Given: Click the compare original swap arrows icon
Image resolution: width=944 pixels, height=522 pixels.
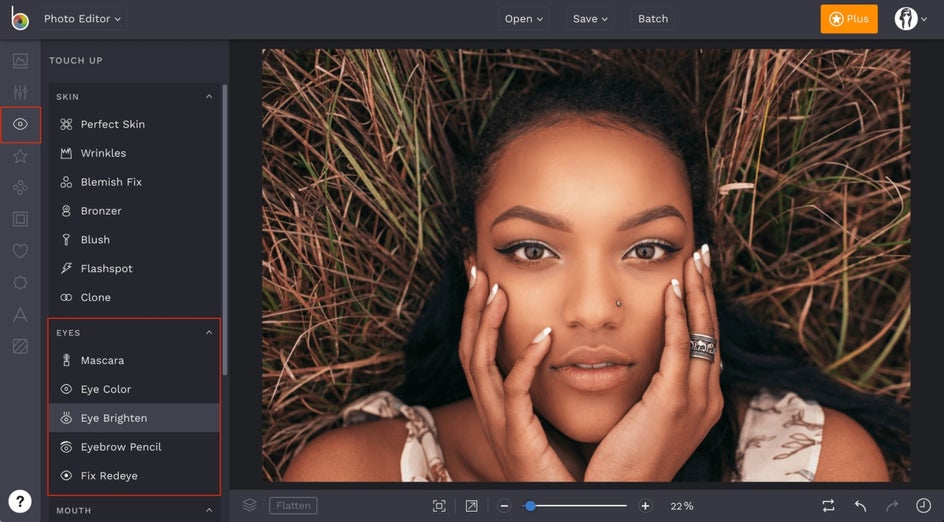Looking at the screenshot, I should [x=828, y=506].
